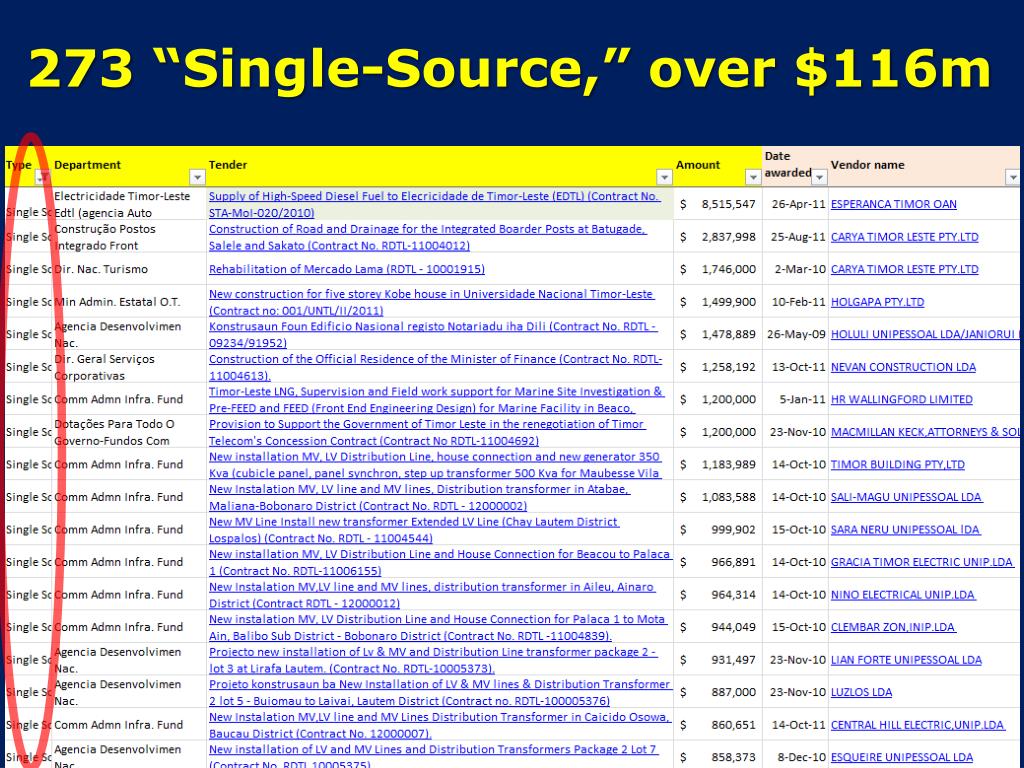The image size is (1024, 768).
Task: Open the Integrated Boarder Posts road construction tender
Action: pyautogui.click(x=428, y=237)
